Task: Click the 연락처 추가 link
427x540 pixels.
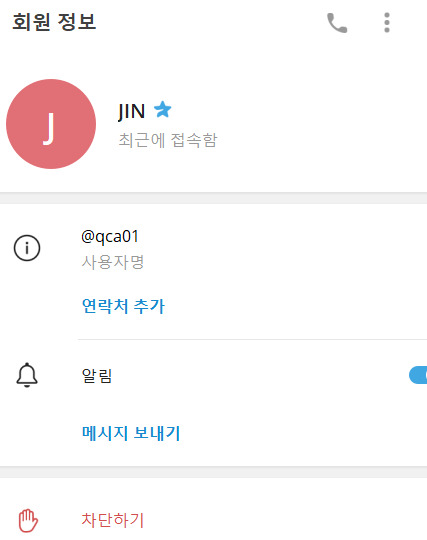Action: (123, 306)
